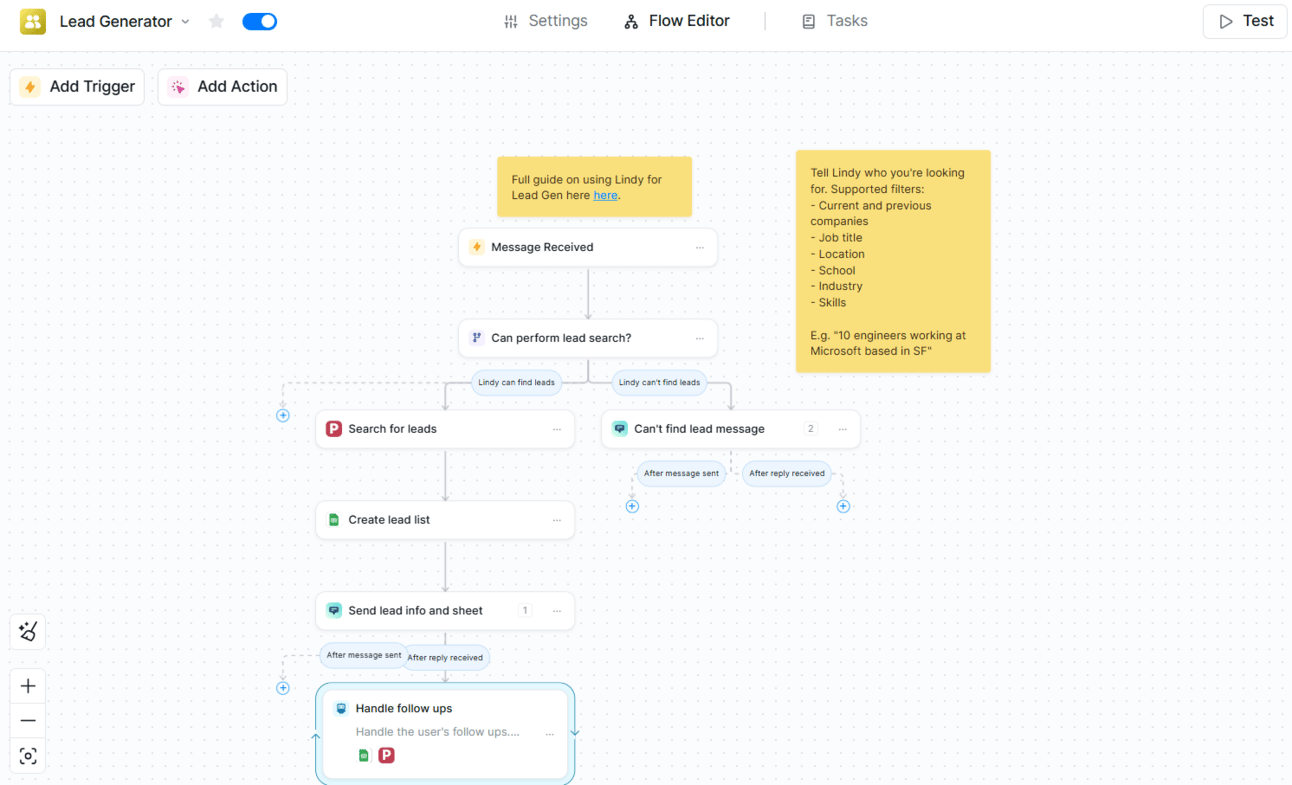
Task: Click the "2" badge on Can't find lead message
Action: point(811,429)
